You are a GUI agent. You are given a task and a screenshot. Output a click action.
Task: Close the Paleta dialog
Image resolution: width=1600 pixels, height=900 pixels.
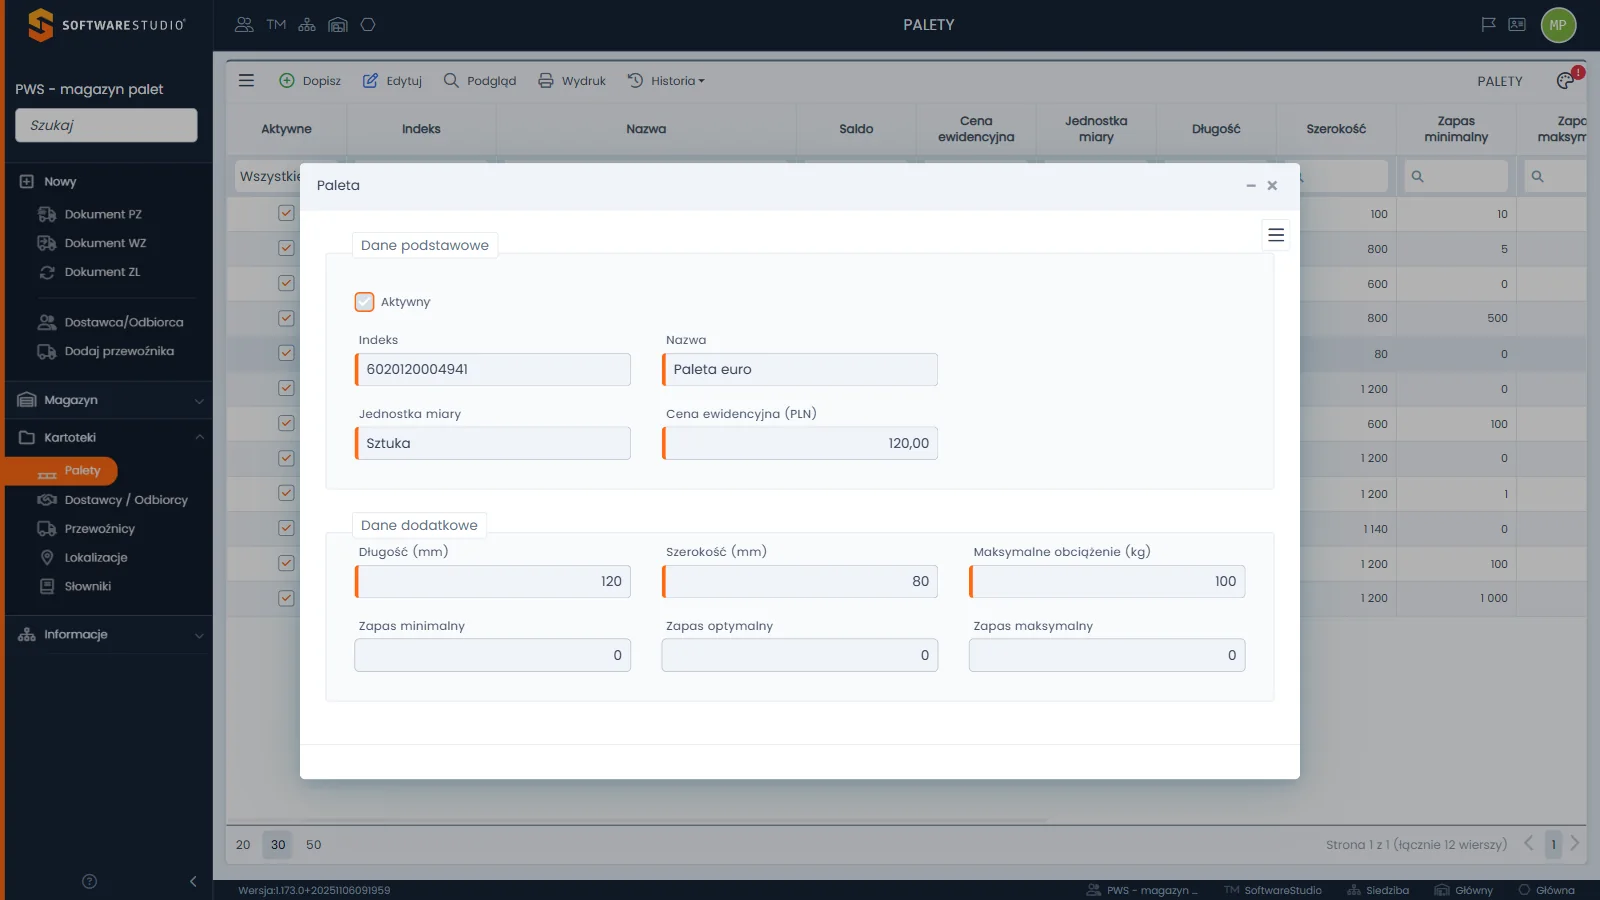tap(1272, 186)
